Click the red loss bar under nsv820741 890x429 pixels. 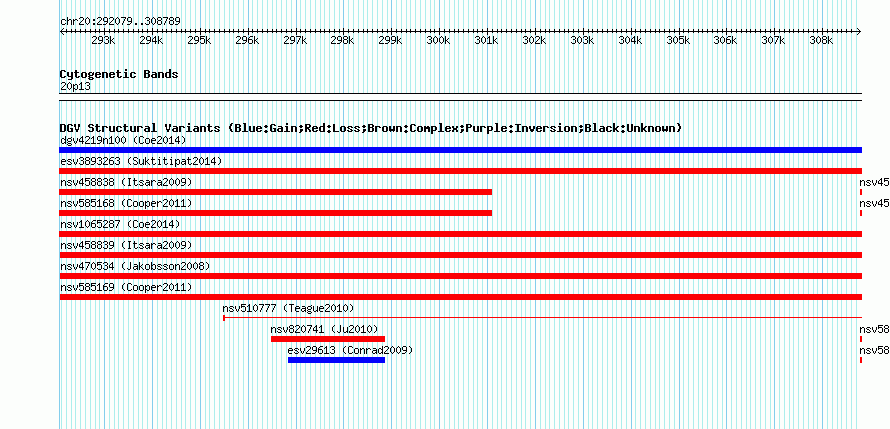coord(328,339)
